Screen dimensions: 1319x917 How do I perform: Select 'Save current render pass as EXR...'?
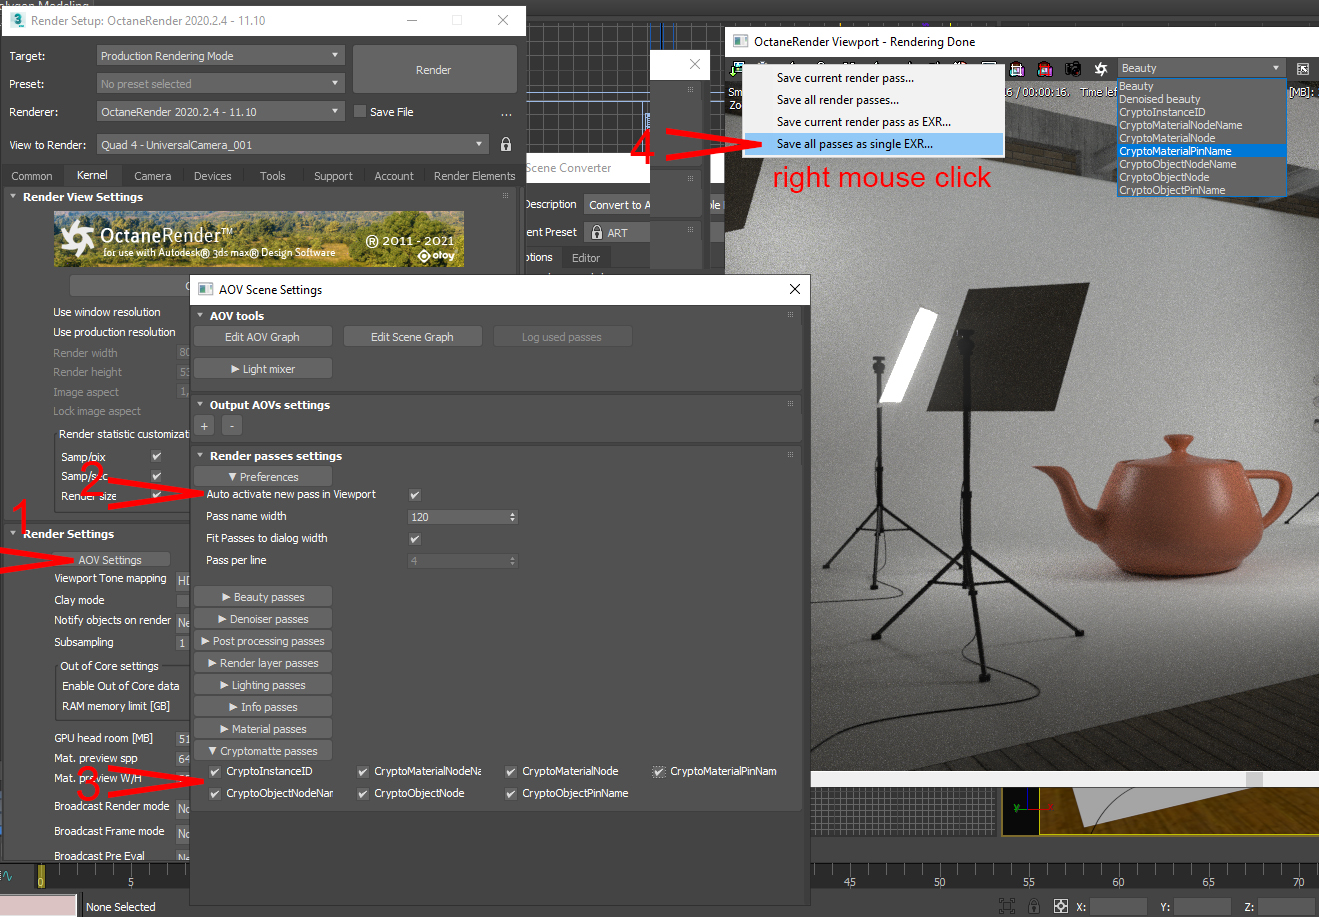[x=873, y=122]
